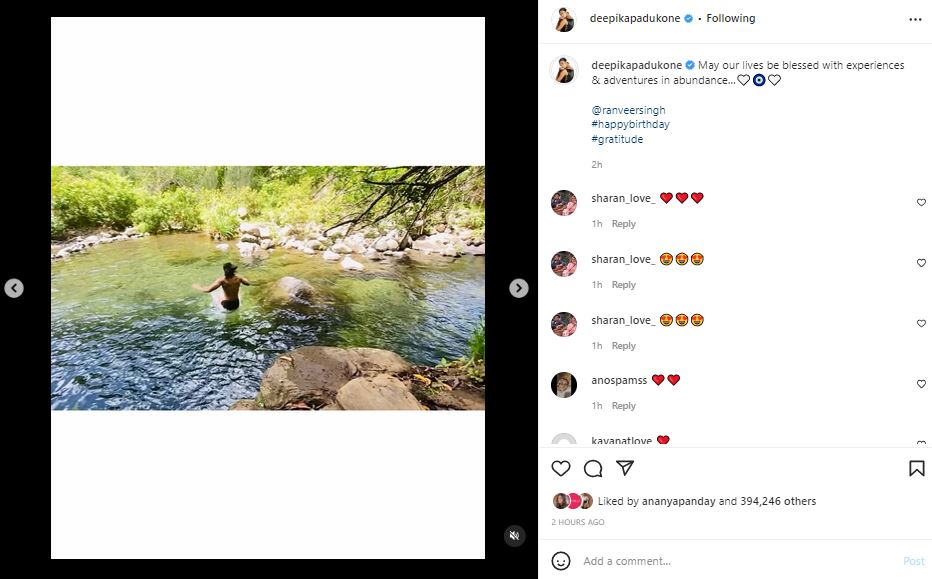Click the Post comment button
This screenshot has height=579, width=932.
[x=913, y=561]
